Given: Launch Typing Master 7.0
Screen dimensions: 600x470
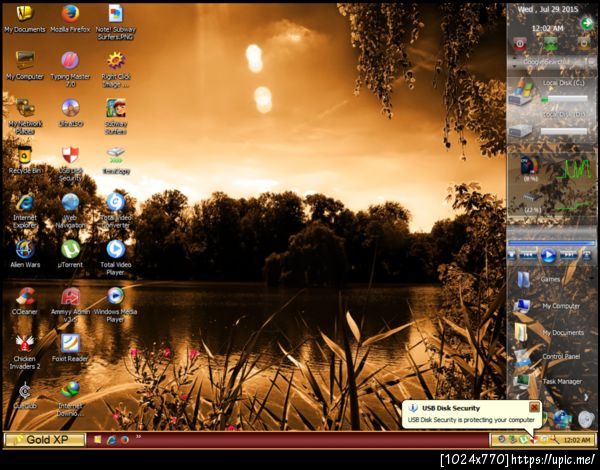Looking at the screenshot, I should (x=70, y=70).
